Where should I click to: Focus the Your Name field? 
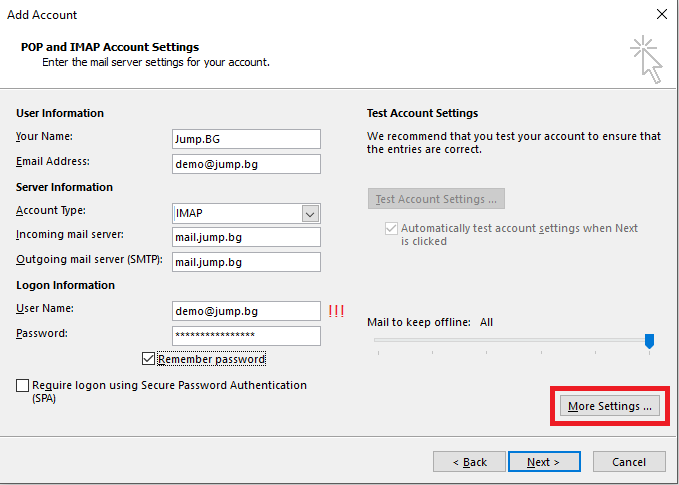pyautogui.click(x=246, y=139)
